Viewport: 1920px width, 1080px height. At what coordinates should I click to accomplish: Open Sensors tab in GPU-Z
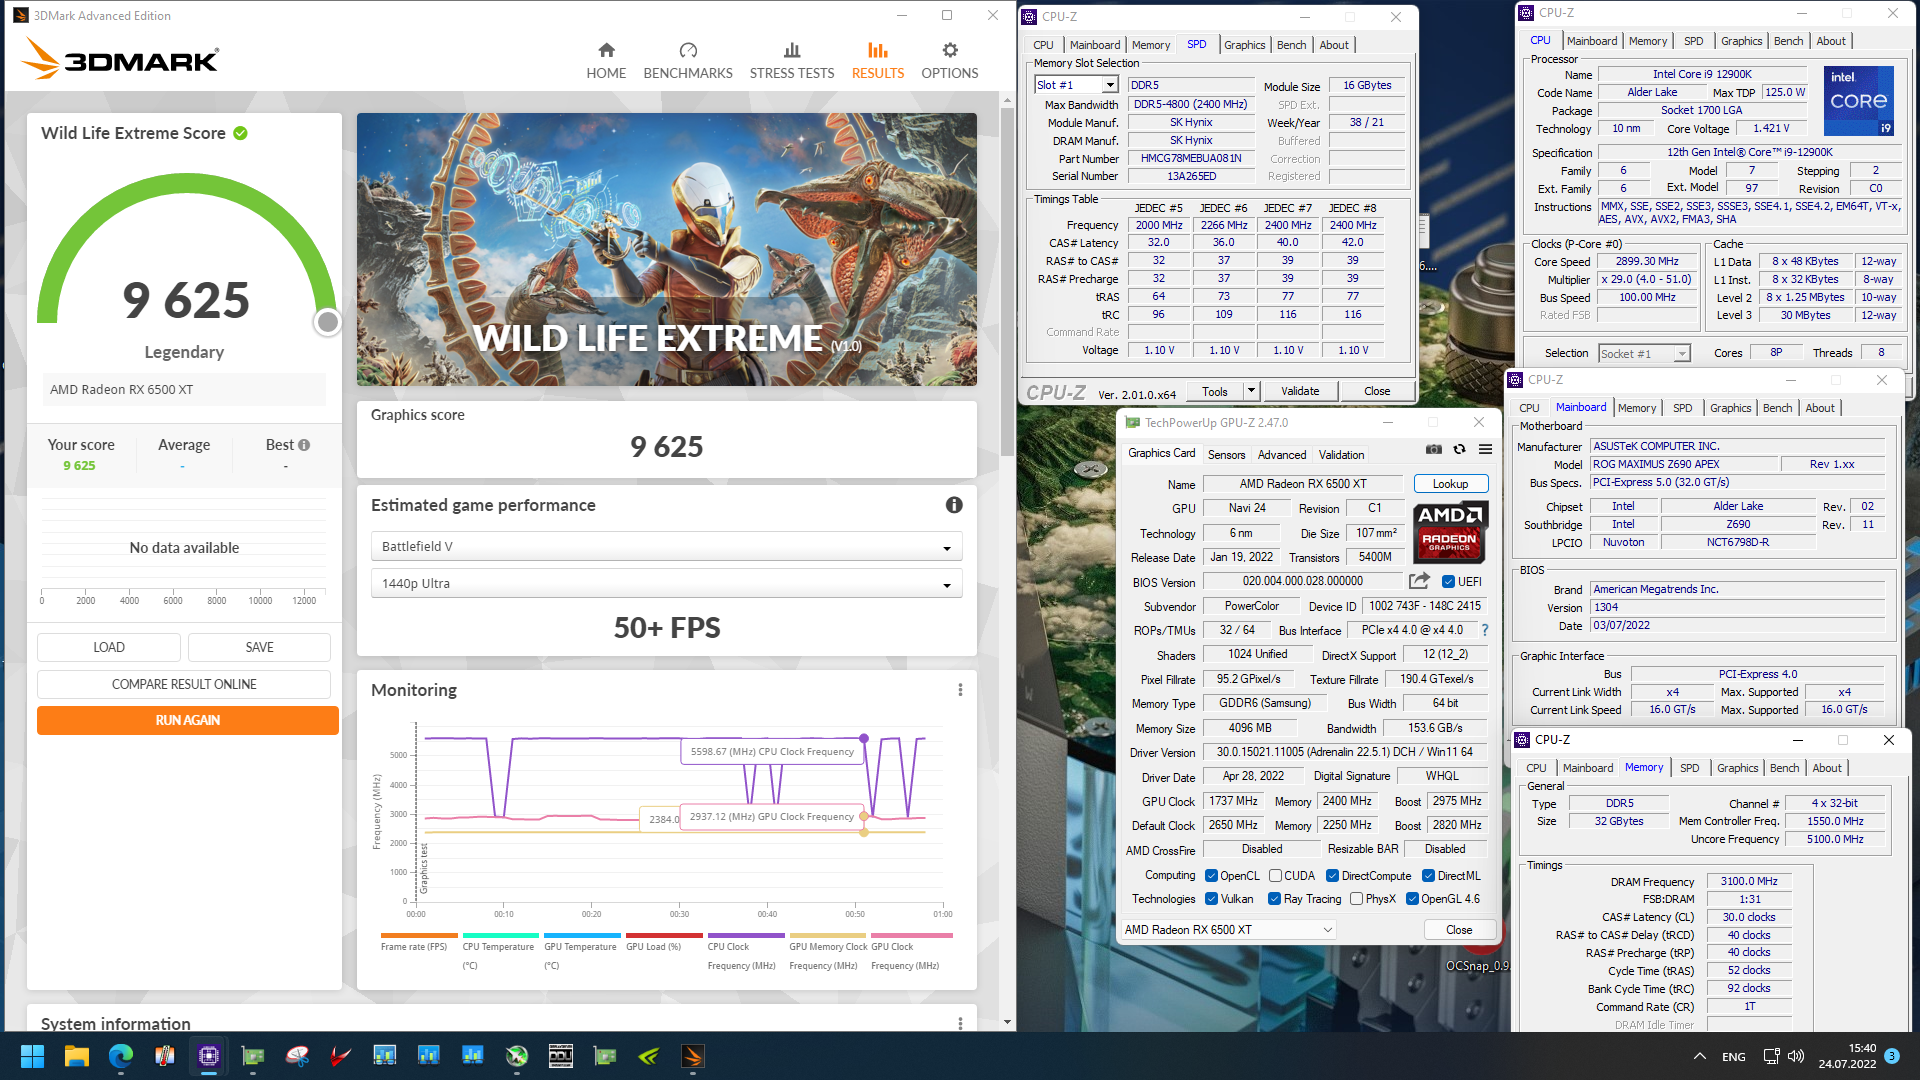(x=1226, y=454)
